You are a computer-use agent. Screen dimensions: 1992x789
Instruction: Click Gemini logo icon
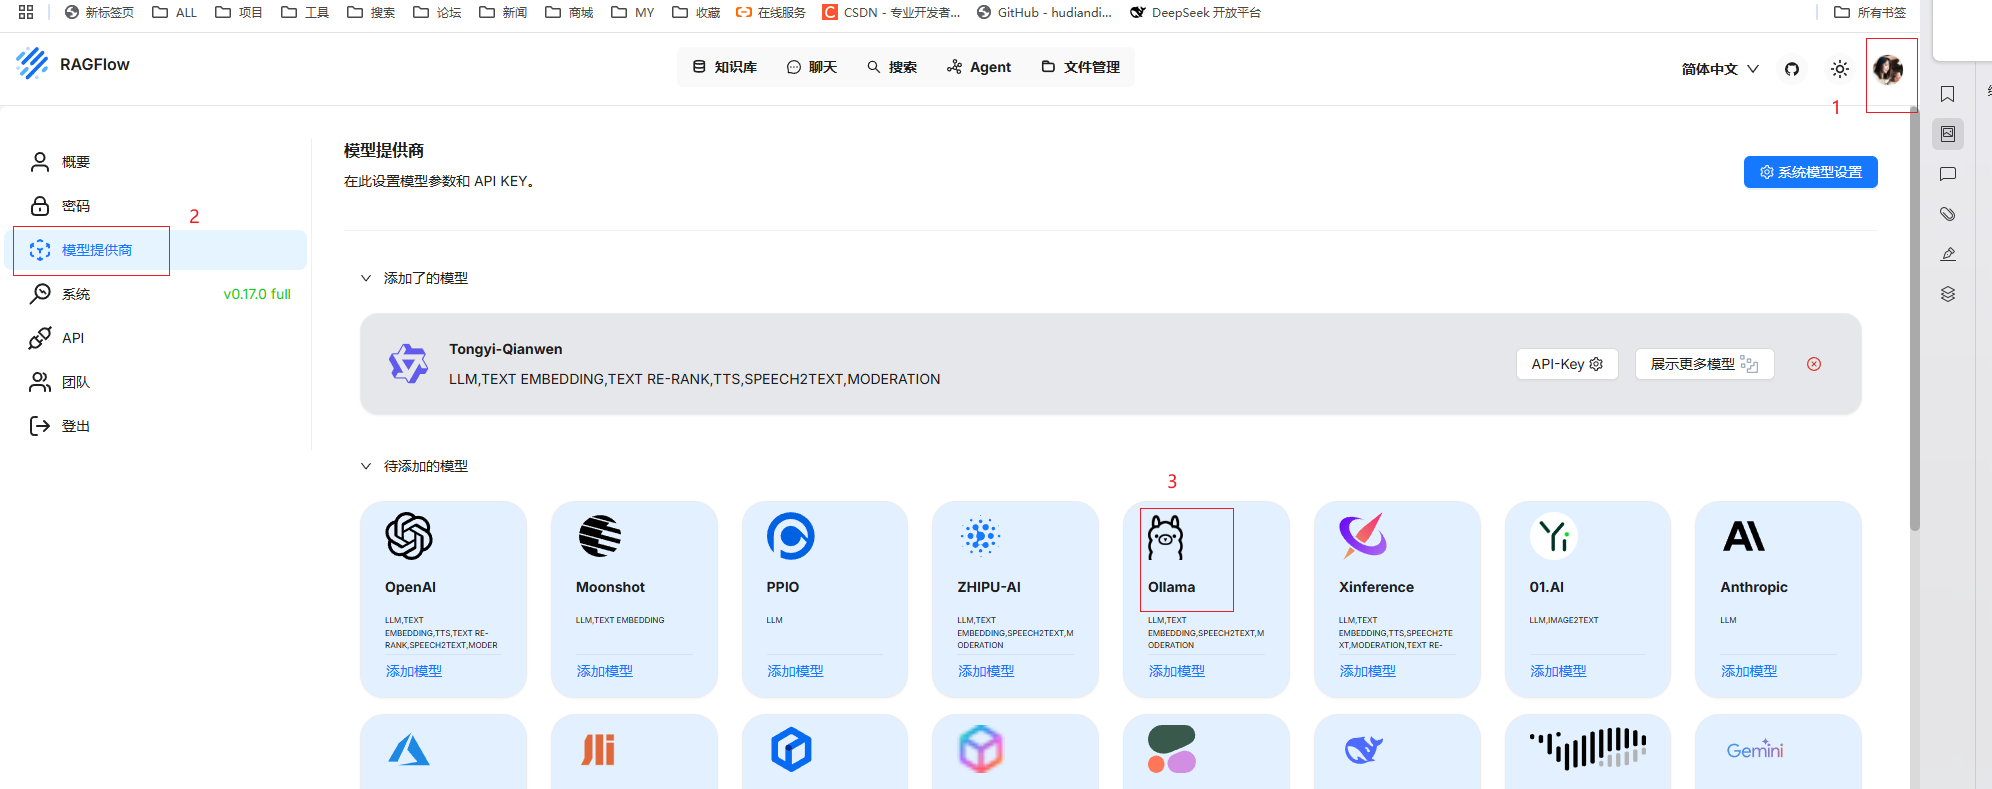pos(1755,750)
